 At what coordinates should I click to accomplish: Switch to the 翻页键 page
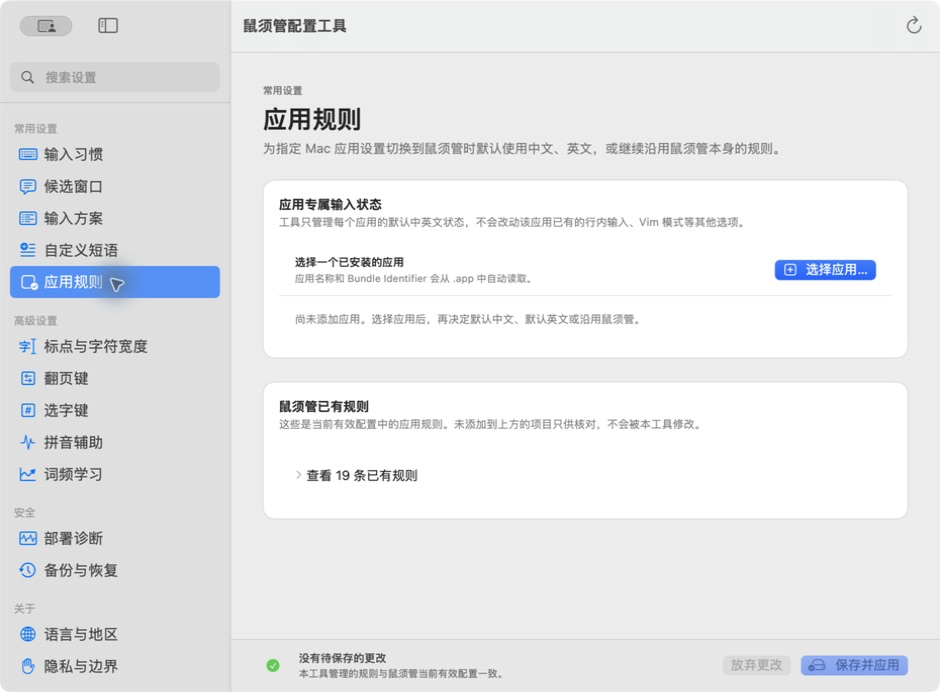click(115, 378)
